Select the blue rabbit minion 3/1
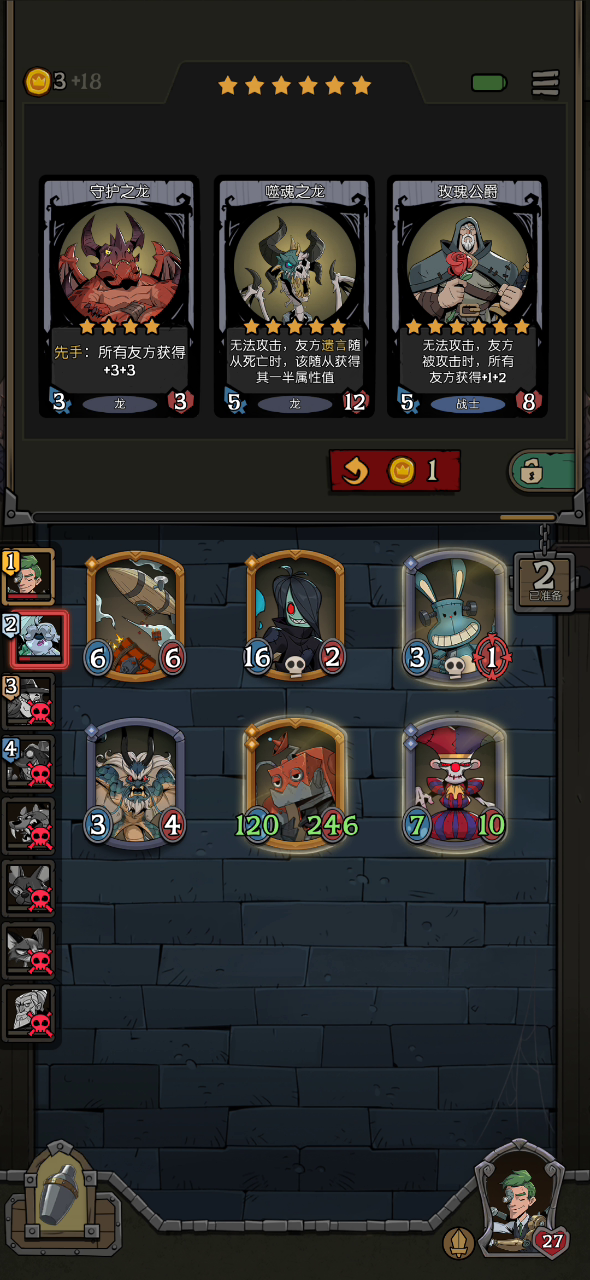 click(x=456, y=616)
